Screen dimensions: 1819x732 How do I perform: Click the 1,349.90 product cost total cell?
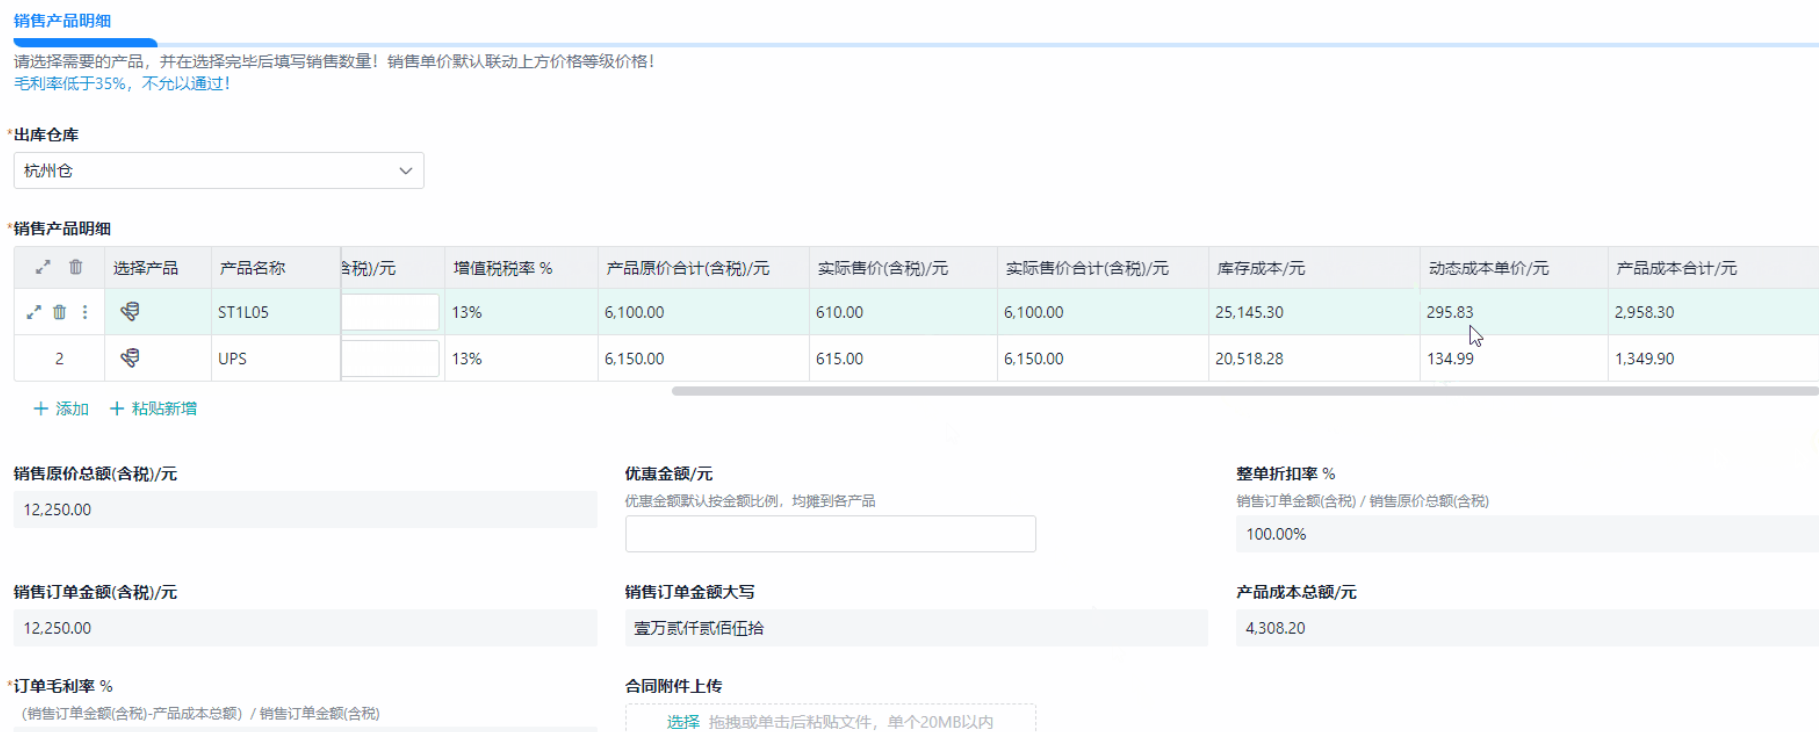pos(1713,358)
